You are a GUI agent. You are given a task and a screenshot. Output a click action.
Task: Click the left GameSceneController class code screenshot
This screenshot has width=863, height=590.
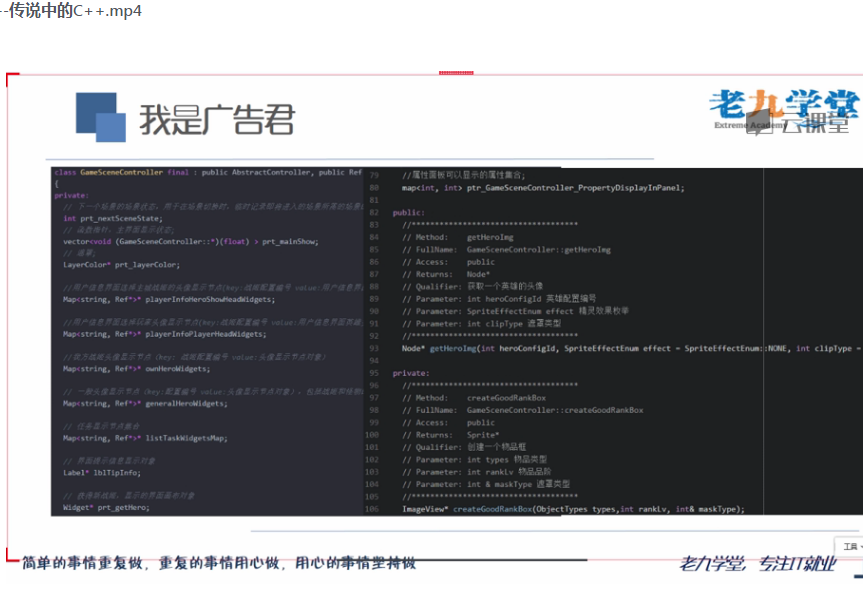pos(207,341)
